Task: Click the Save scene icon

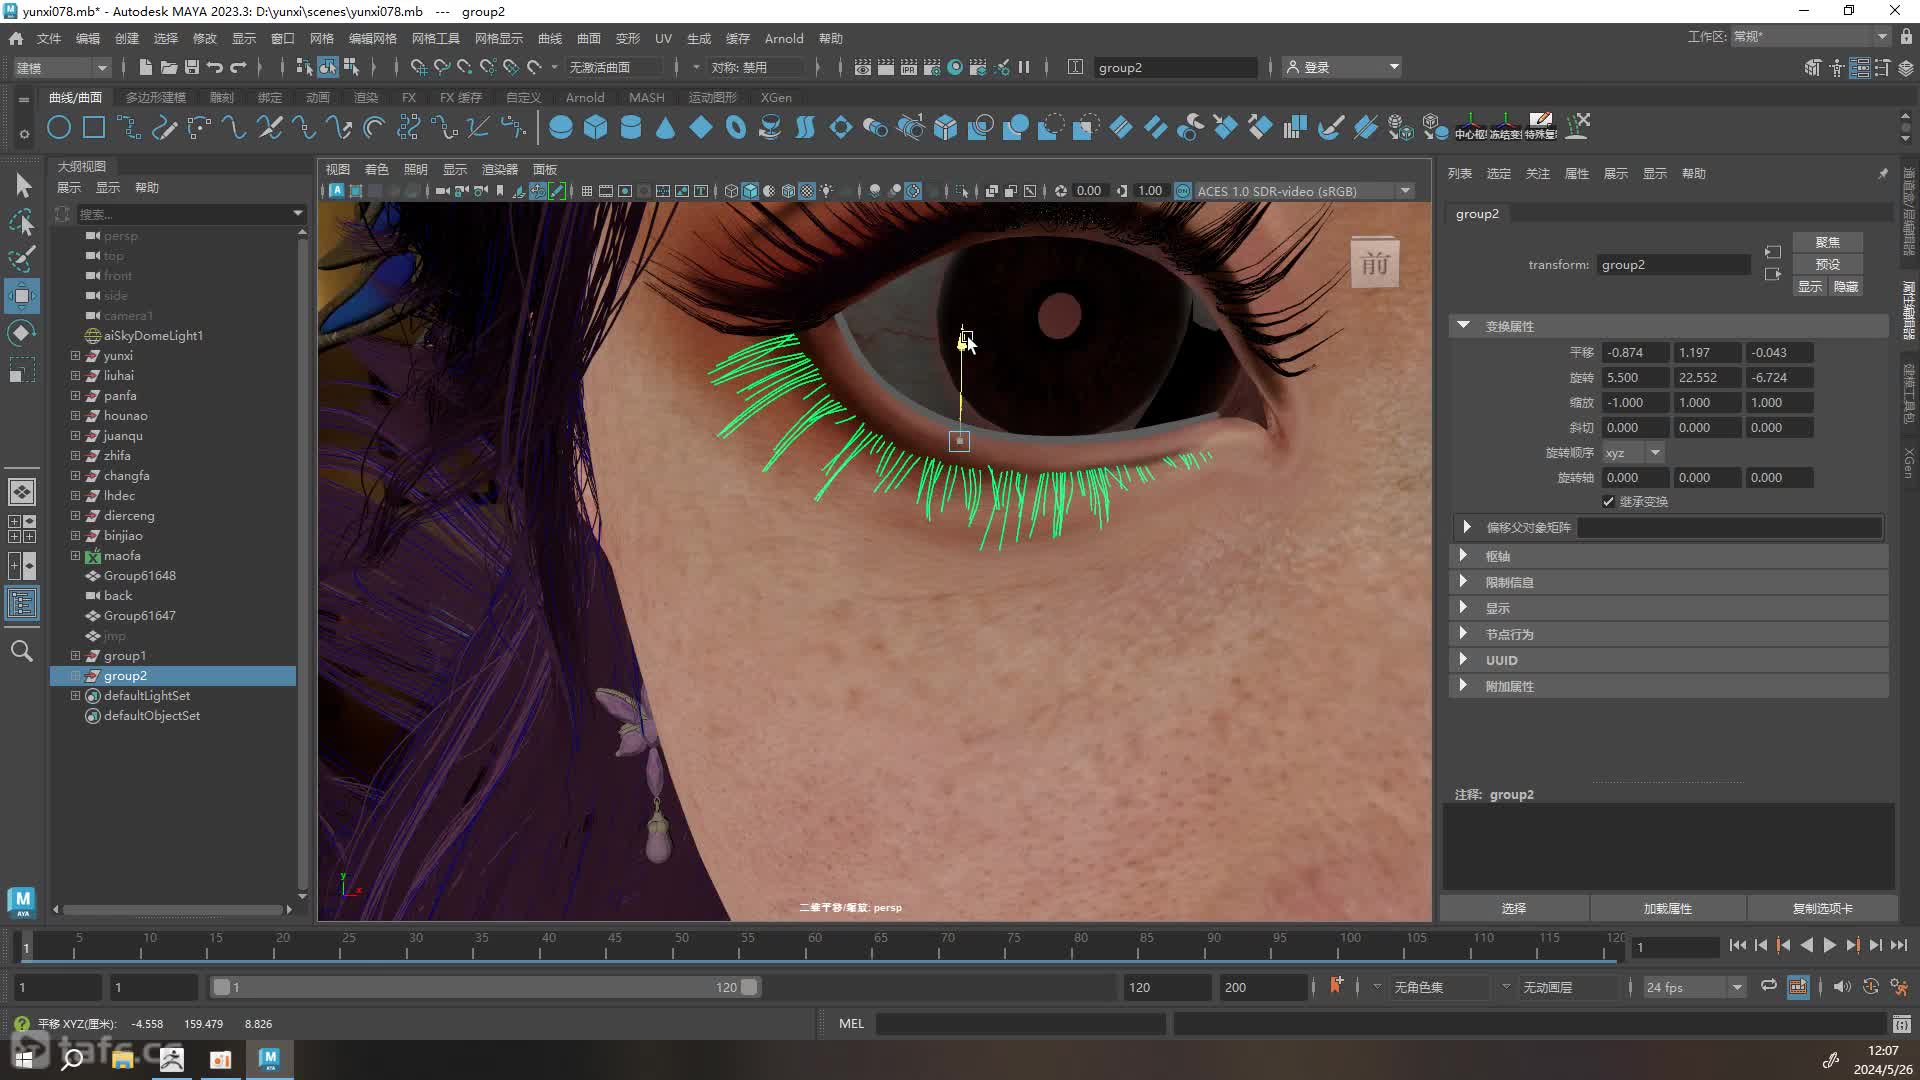Action: click(x=190, y=67)
